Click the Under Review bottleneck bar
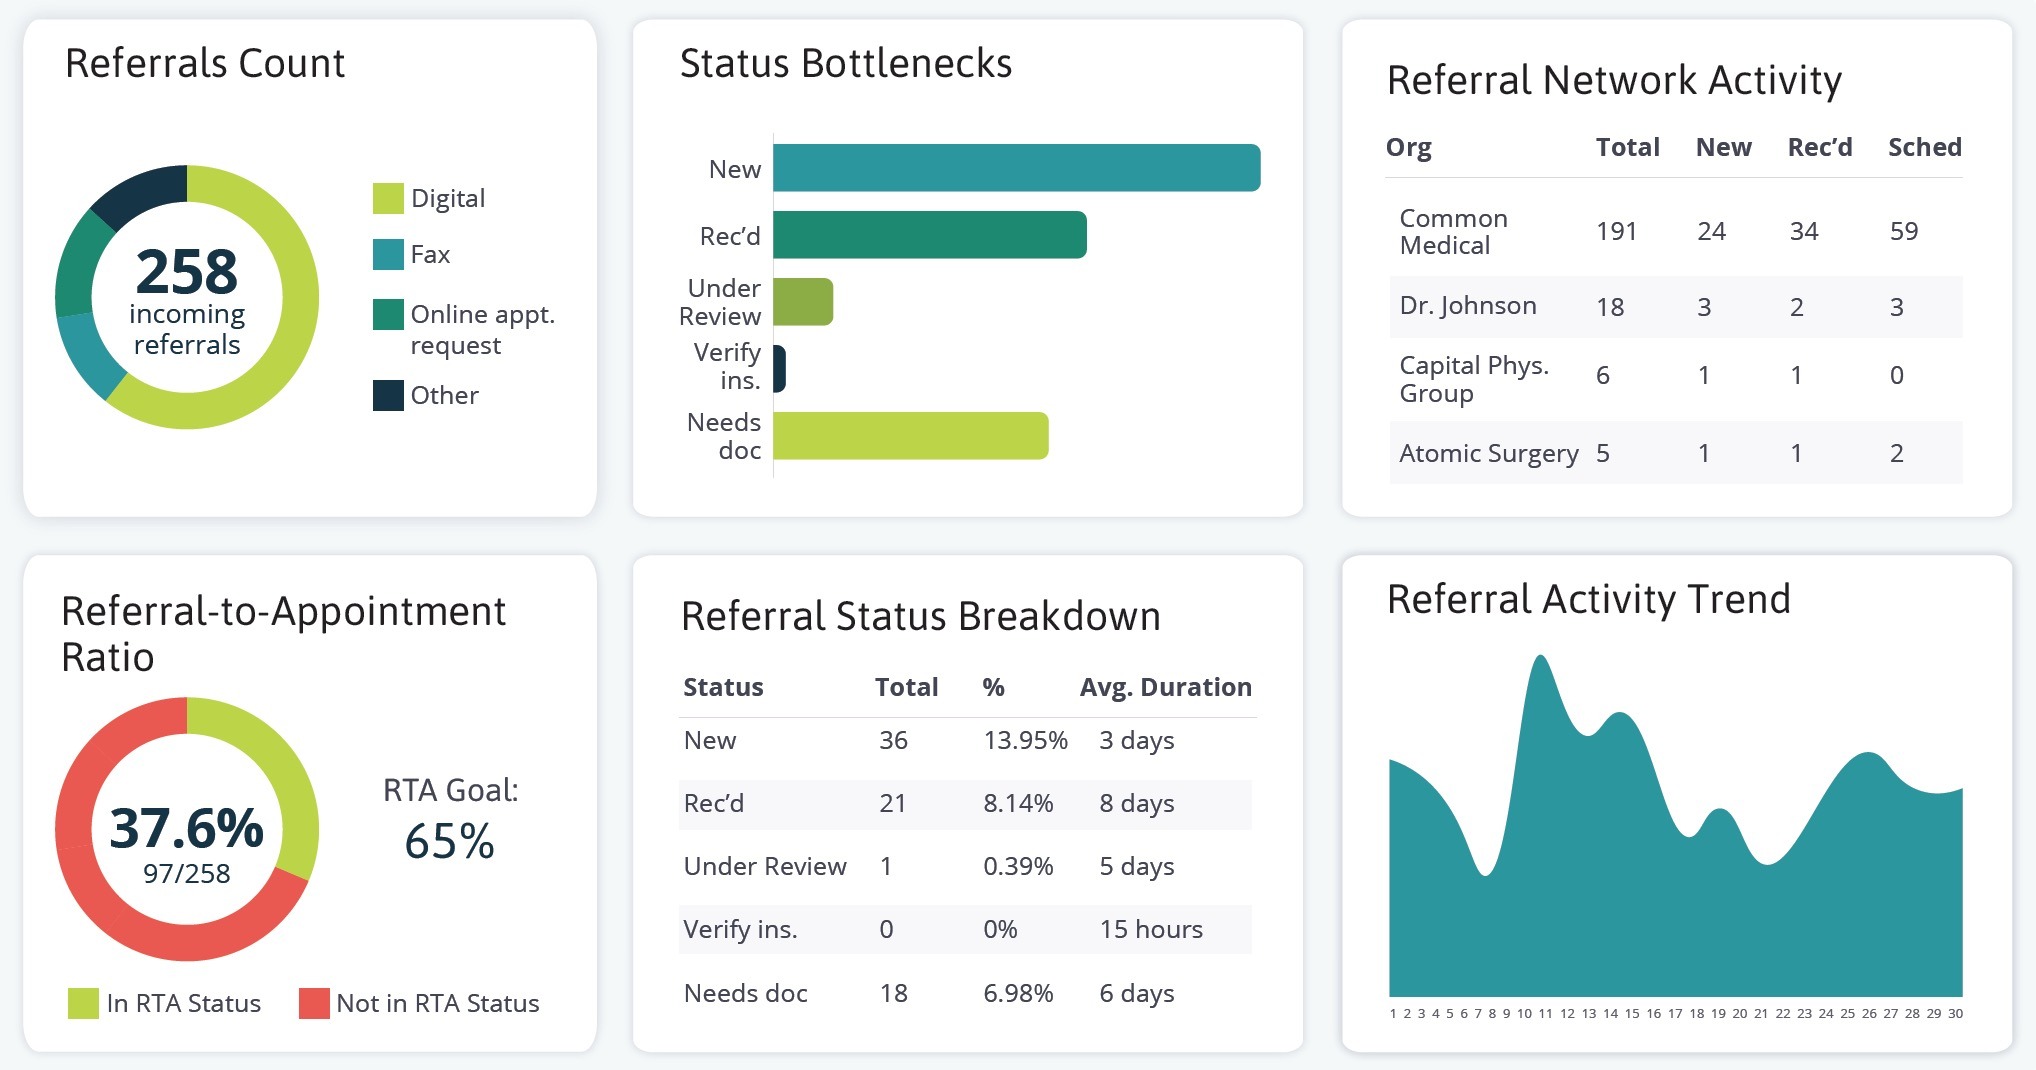 click(802, 302)
